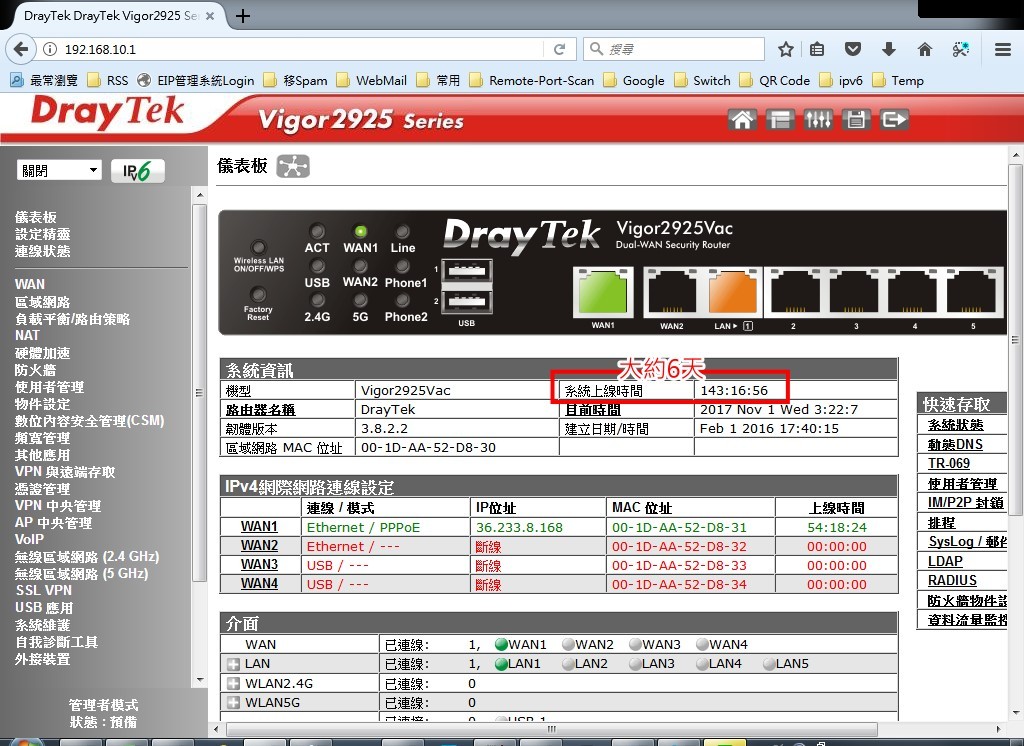1024x746 pixels.
Task: Click the USB port 1 on router image
Action: click(466, 270)
